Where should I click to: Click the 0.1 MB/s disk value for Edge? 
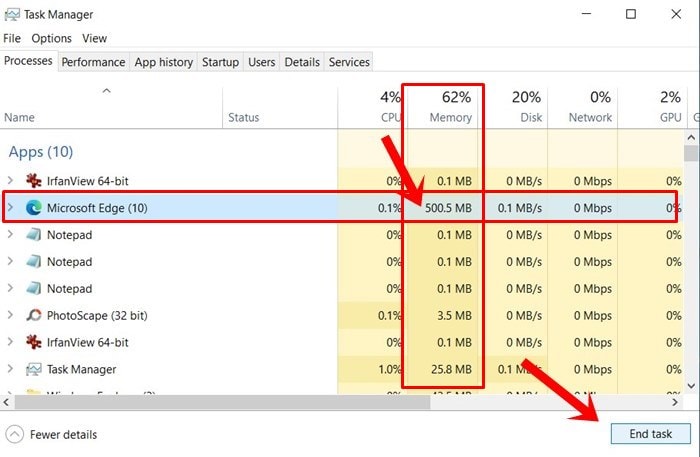520,208
